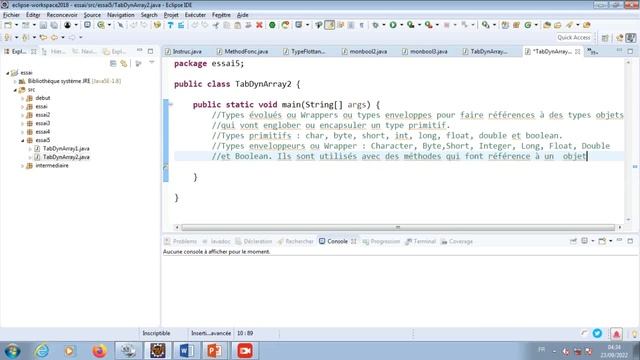Image resolution: width=640 pixels, height=360 pixels.
Task: Open the Windows Start button
Action: 13,351
